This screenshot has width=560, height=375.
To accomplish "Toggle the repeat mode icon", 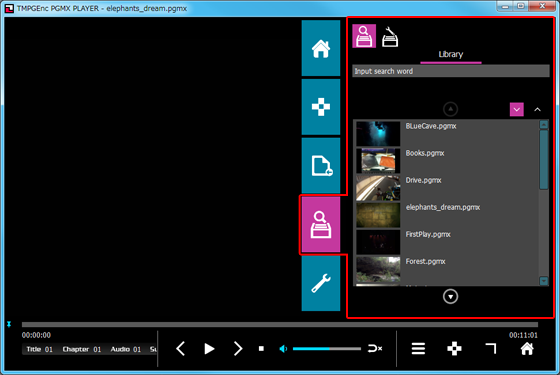I will (375, 349).
